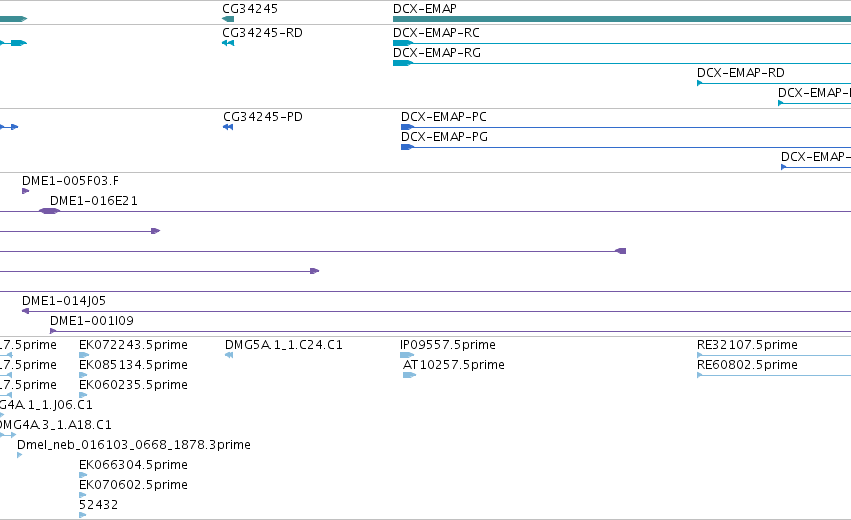Click the DMG5A.1_1.C24.C1 arrow glyph
851x520 pixels.
pos(229,355)
